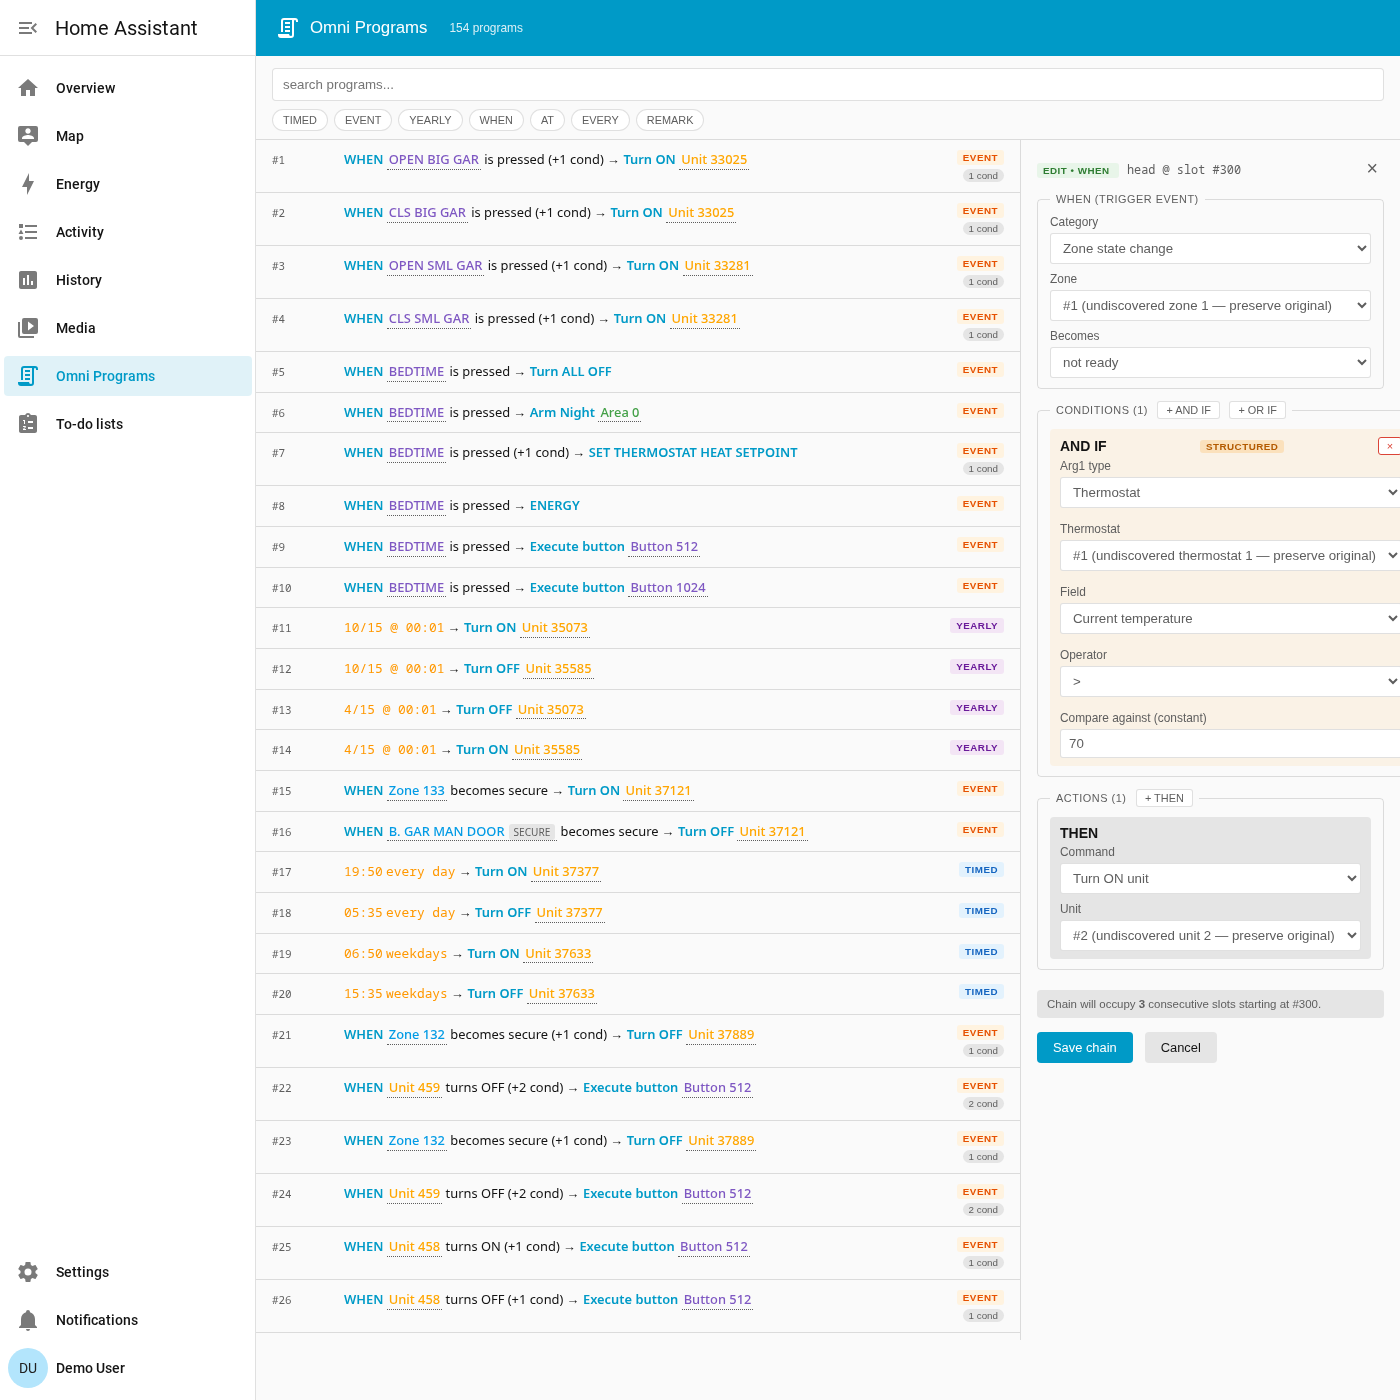Open the OPEN BIG GAR button link
The width and height of the screenshot is (1400, 1400).
(434, 160)
